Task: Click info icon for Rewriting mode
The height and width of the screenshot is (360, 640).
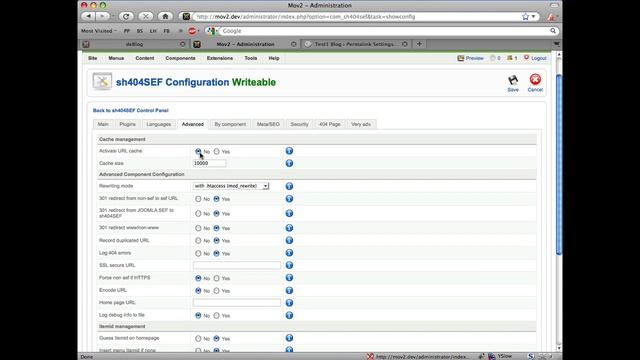Action: (x=289, y=186)
